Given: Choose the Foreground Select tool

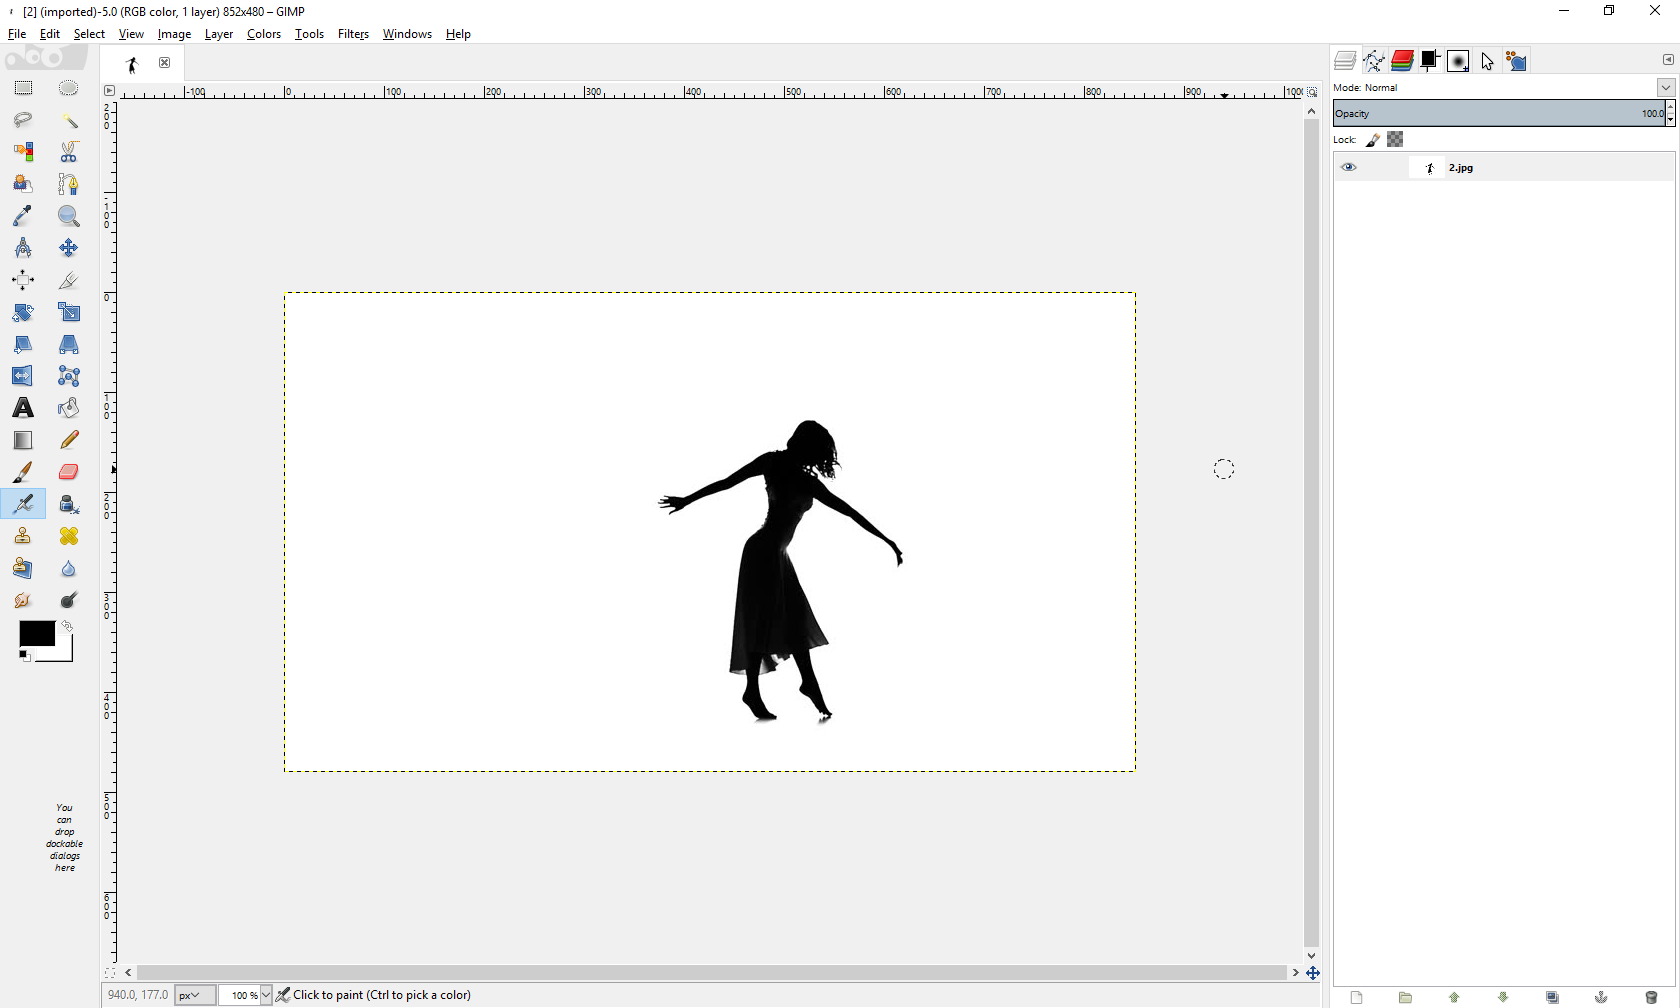Looking at the screenshot, I should 23,184.
